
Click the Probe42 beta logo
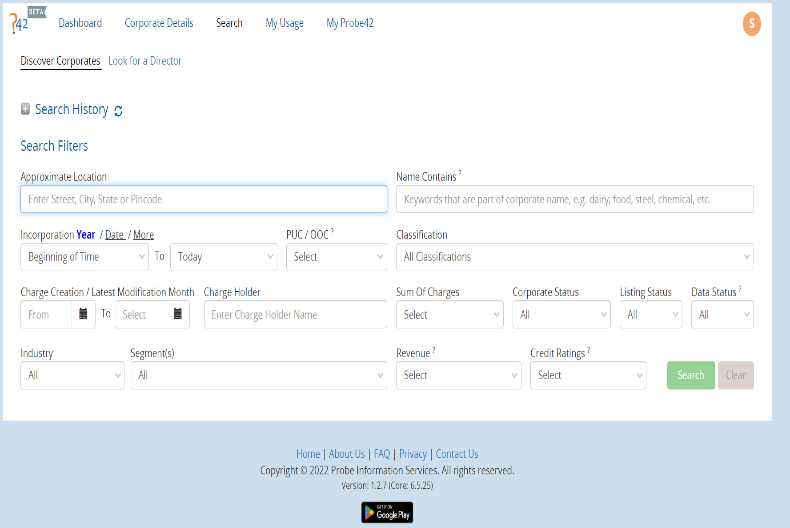point(28,20)
